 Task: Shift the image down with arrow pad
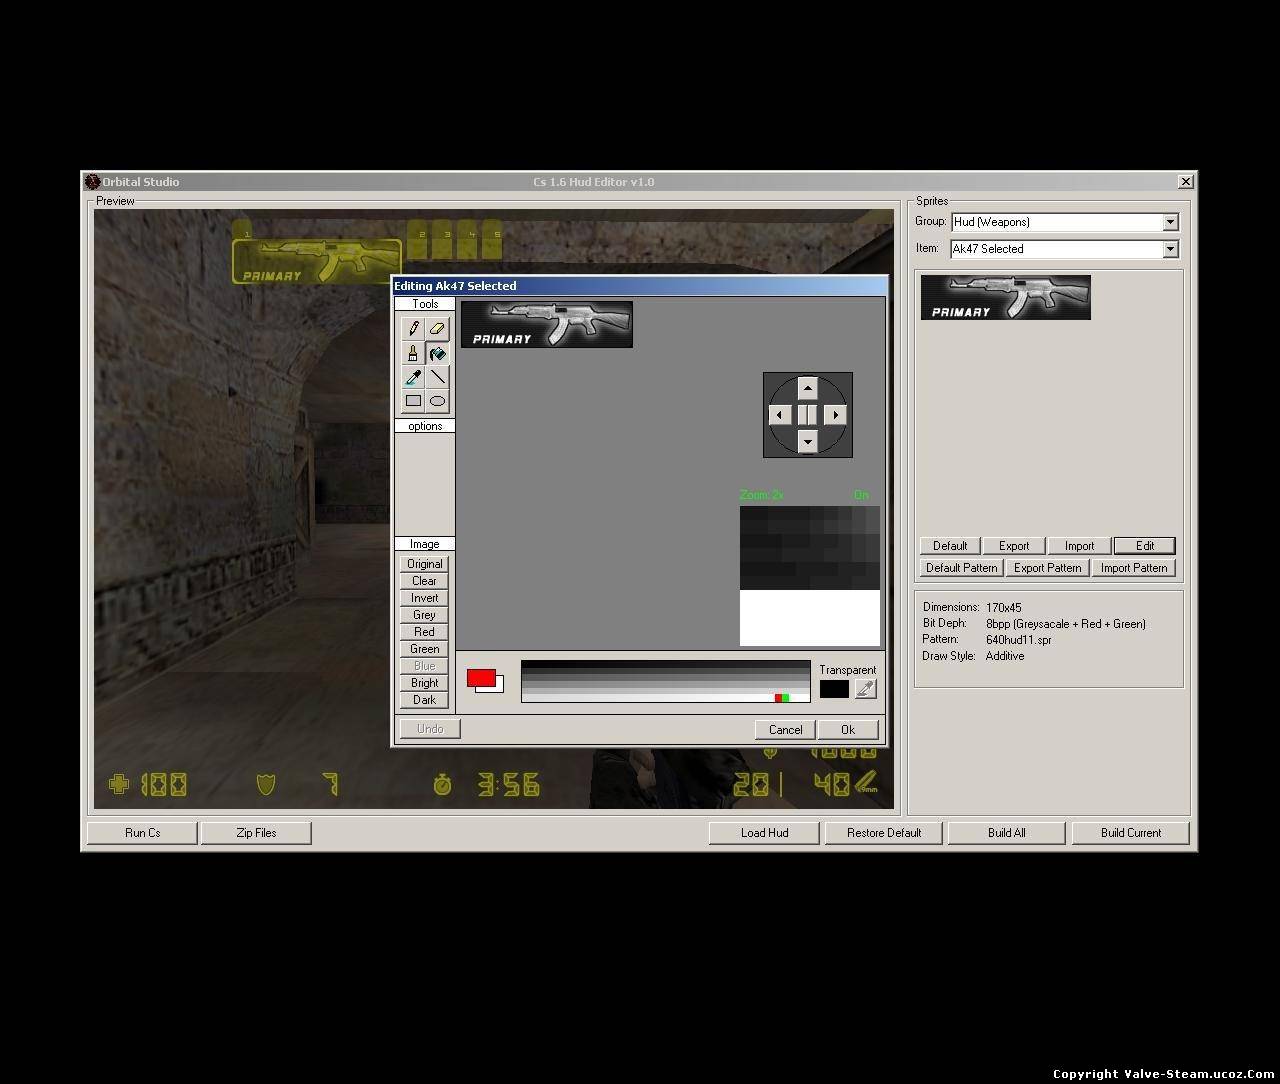pos(808,442)
